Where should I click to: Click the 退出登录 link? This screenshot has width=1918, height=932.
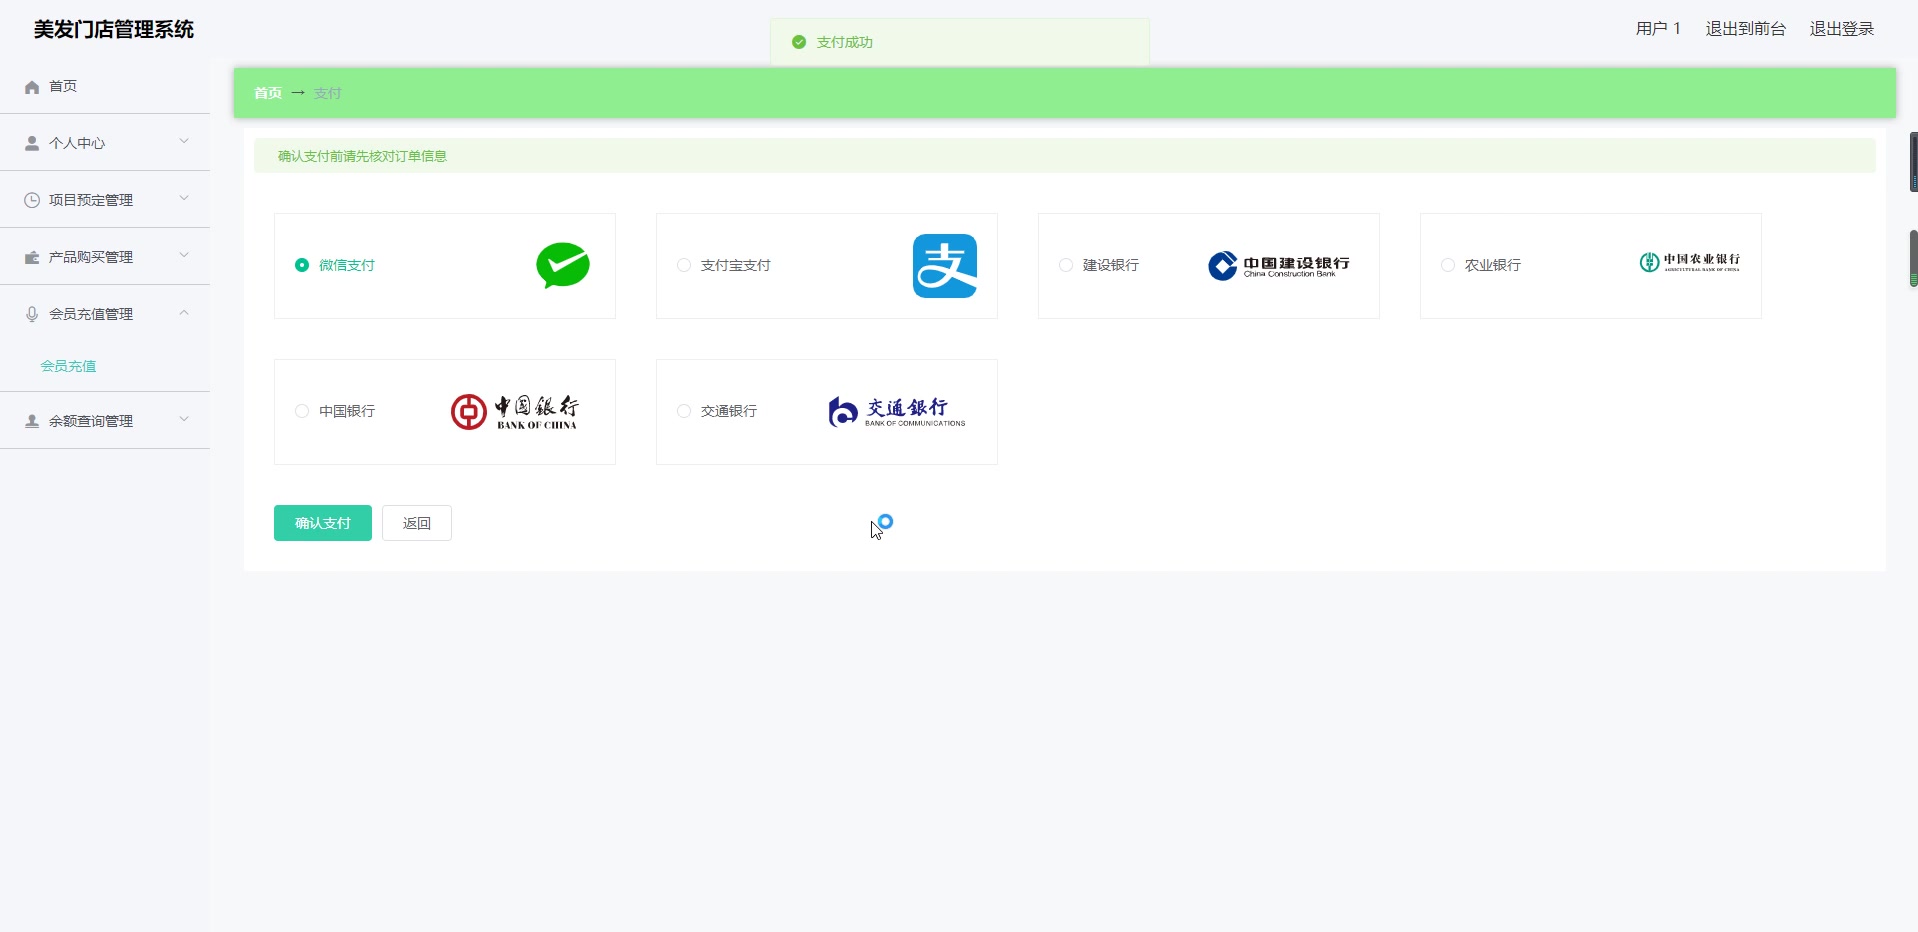[x=1841, y=29]
